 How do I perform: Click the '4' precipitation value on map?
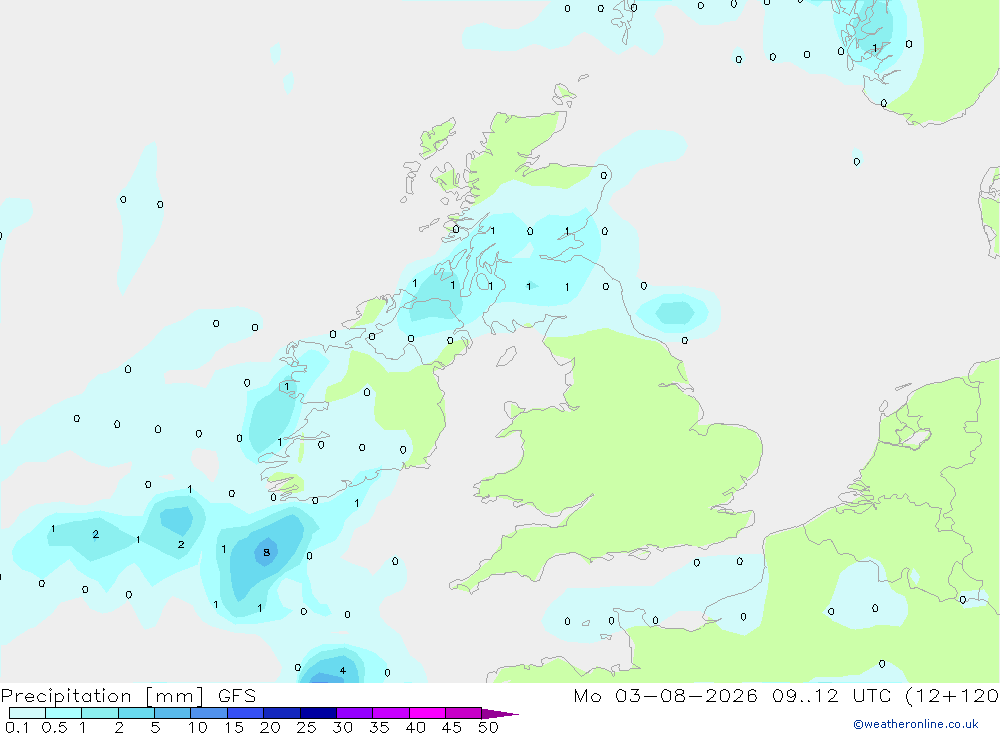coord(342,670)
